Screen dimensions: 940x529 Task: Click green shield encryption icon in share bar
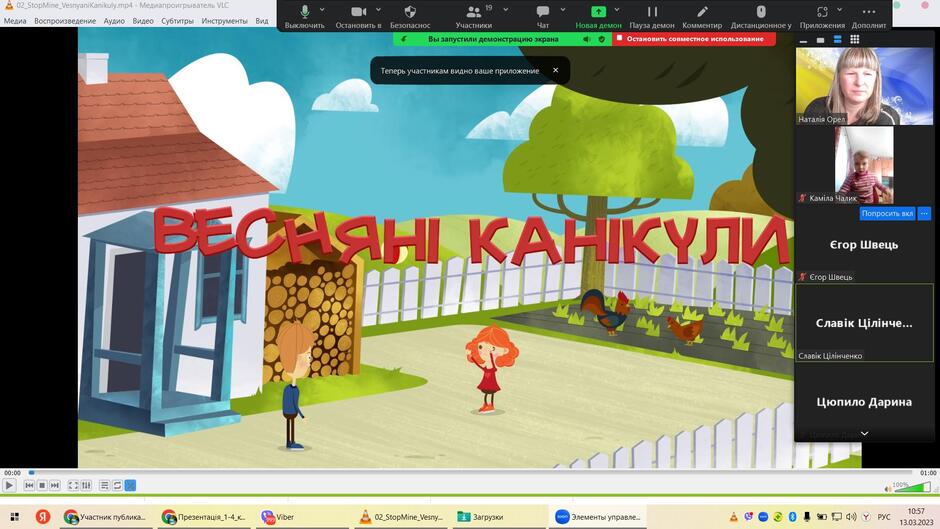pos(601,39)
